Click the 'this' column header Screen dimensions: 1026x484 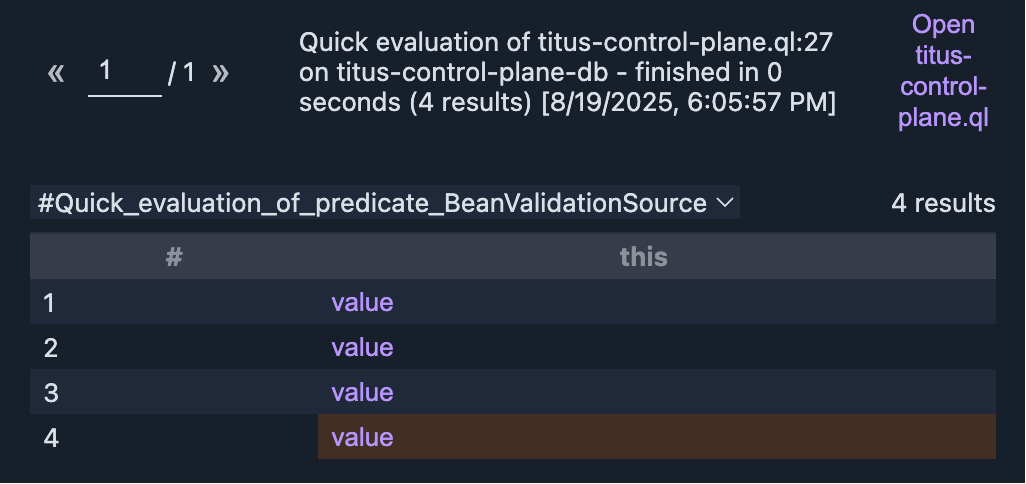(643, 257)
